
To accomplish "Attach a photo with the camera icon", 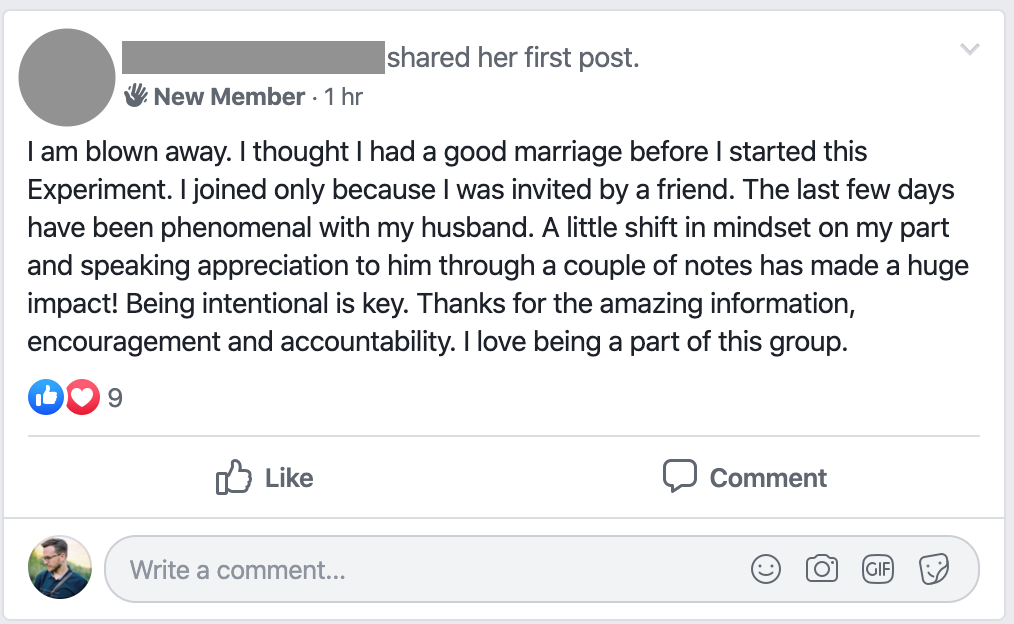I will click(x=821, y=569).
